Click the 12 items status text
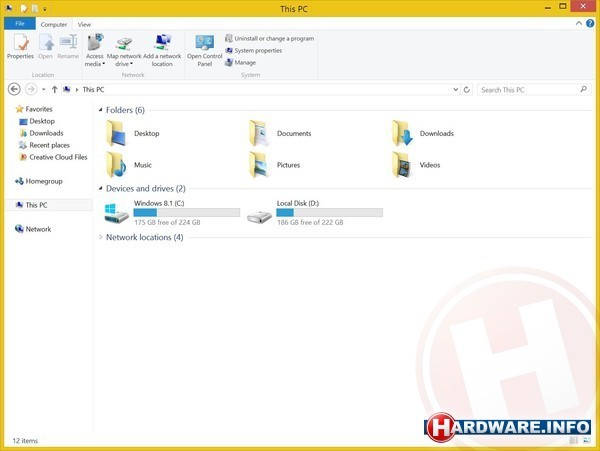This screenshot has width=600, height=451. [25, 441]
